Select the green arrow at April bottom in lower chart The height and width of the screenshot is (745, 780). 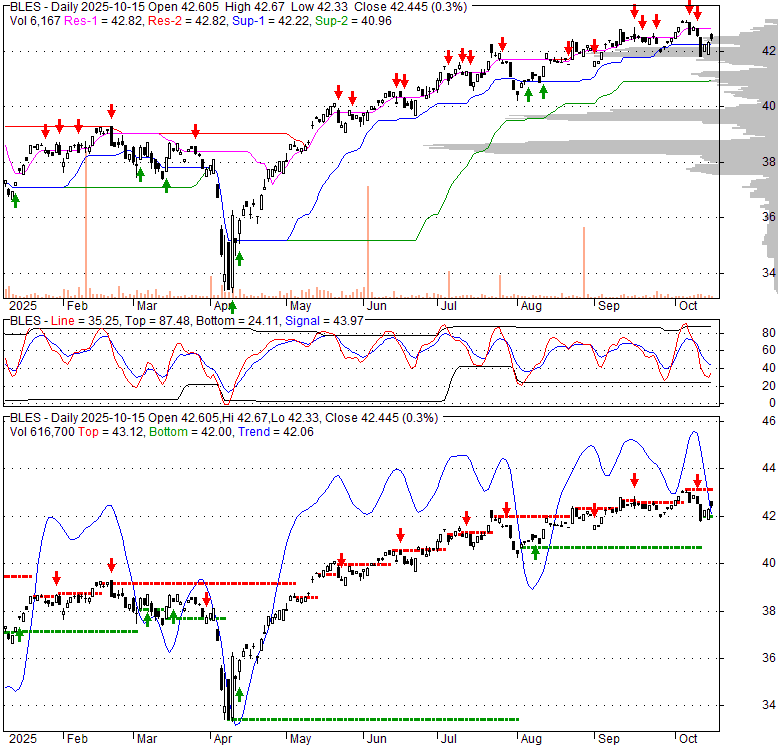tap(239, 693)
